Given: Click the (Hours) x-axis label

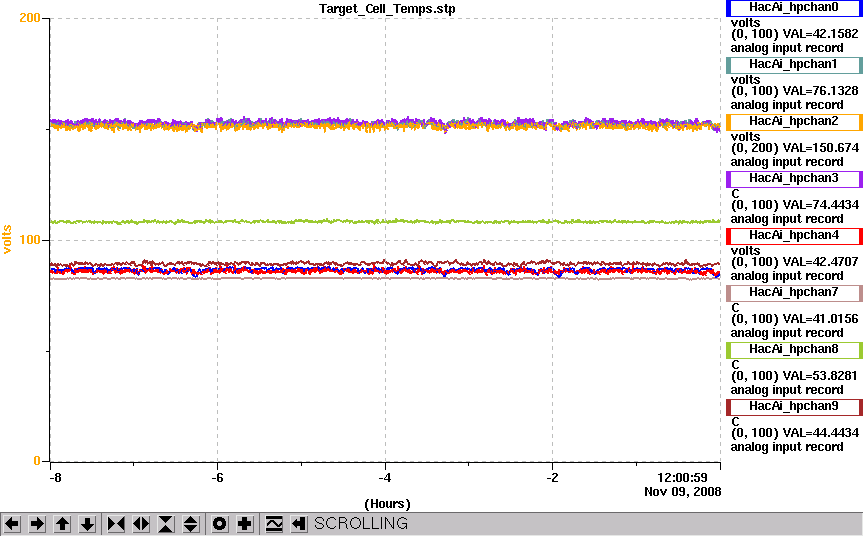Looking at the screenshot, I should 387,504.
